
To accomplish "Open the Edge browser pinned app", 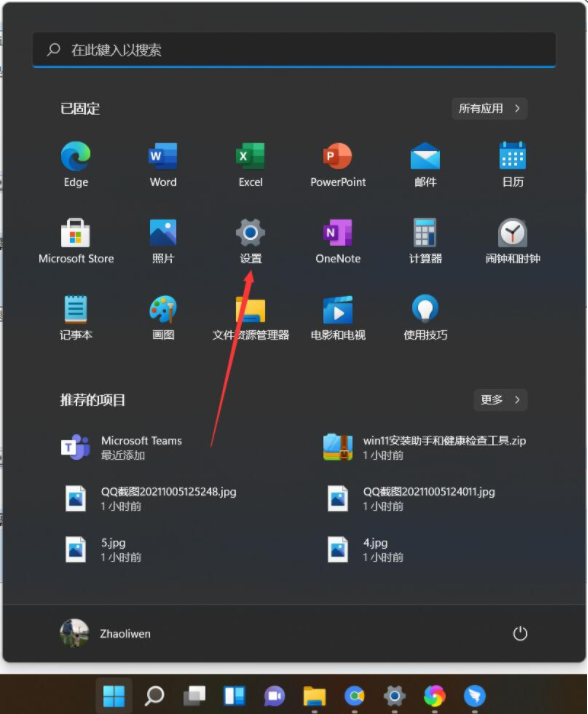I will [76, 165].
